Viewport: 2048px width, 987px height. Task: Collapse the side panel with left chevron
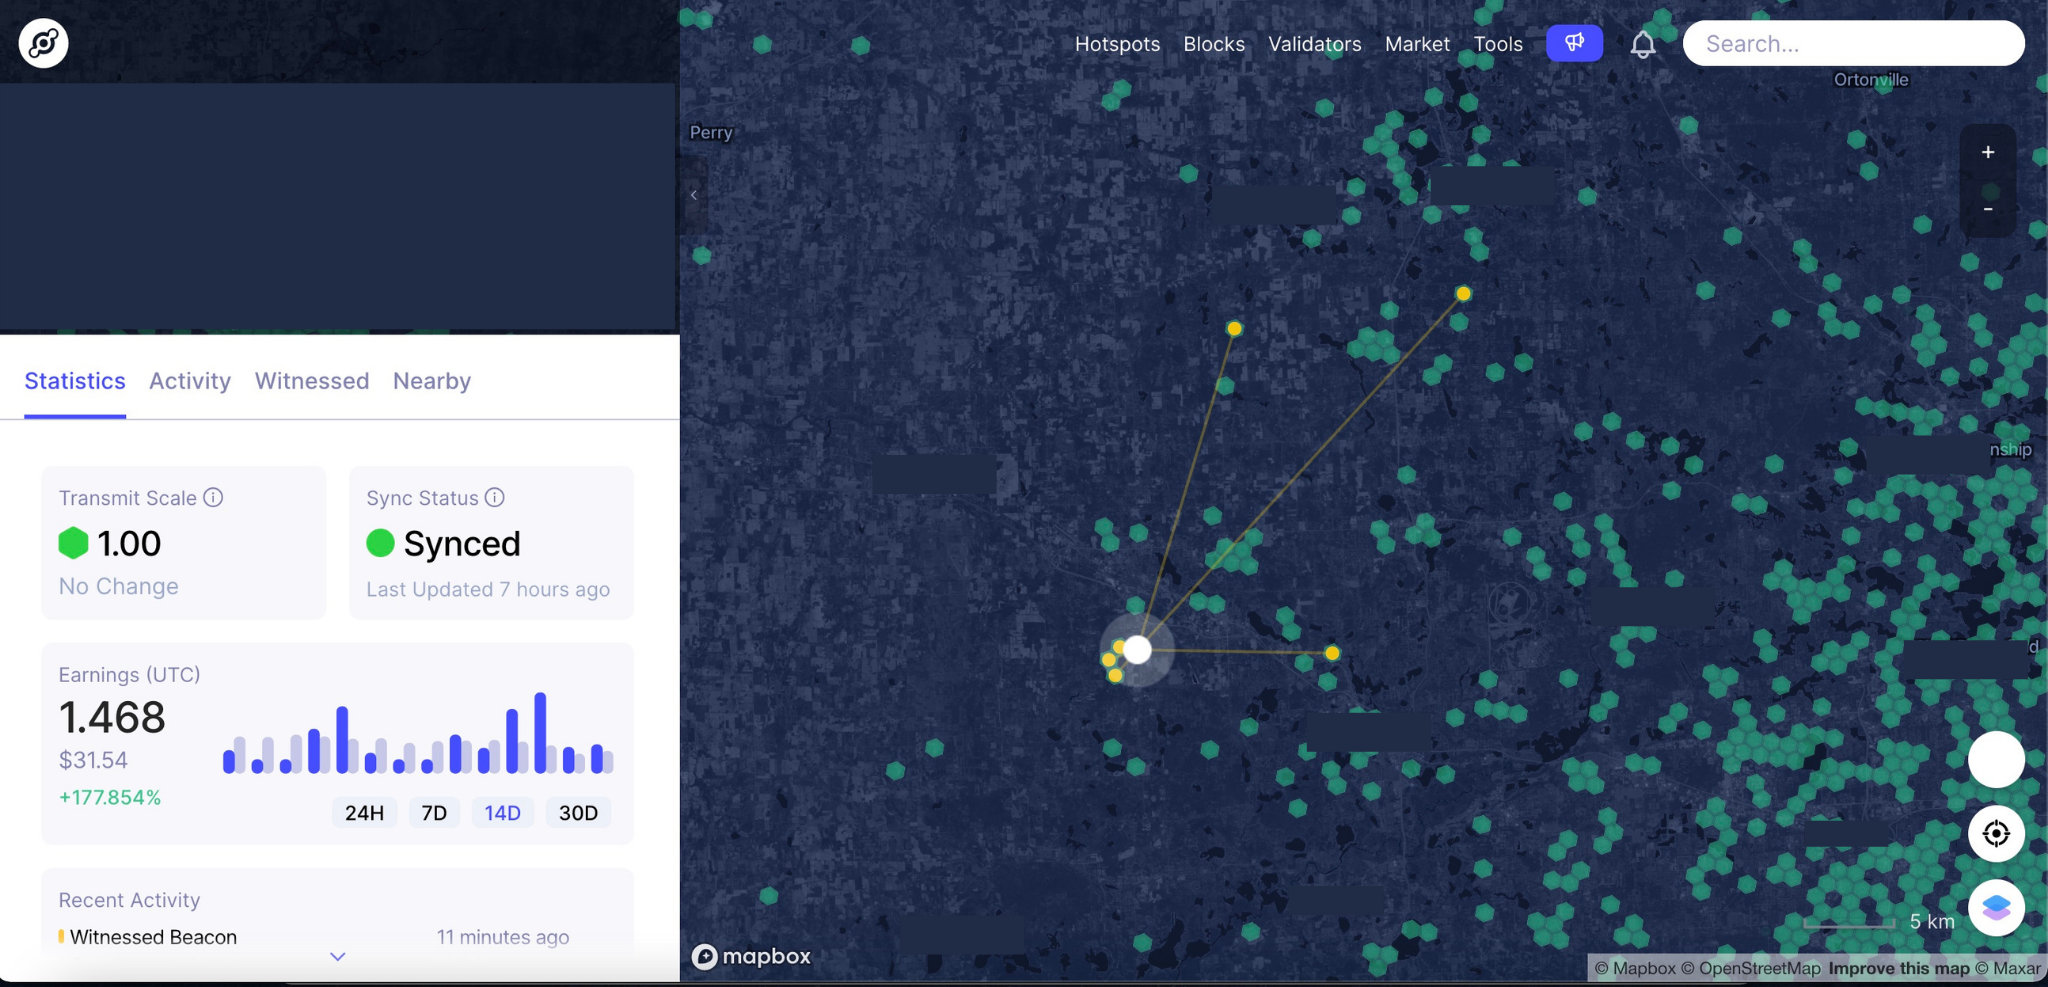pos(694,195)
